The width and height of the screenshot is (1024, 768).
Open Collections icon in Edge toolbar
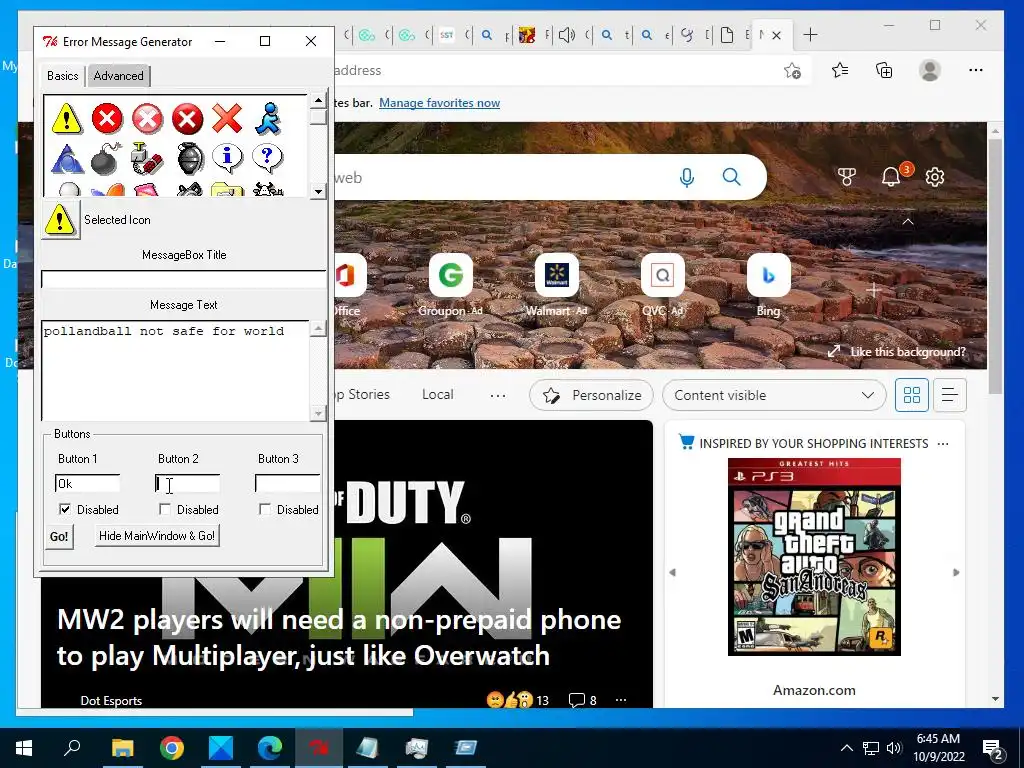point(884,70)
